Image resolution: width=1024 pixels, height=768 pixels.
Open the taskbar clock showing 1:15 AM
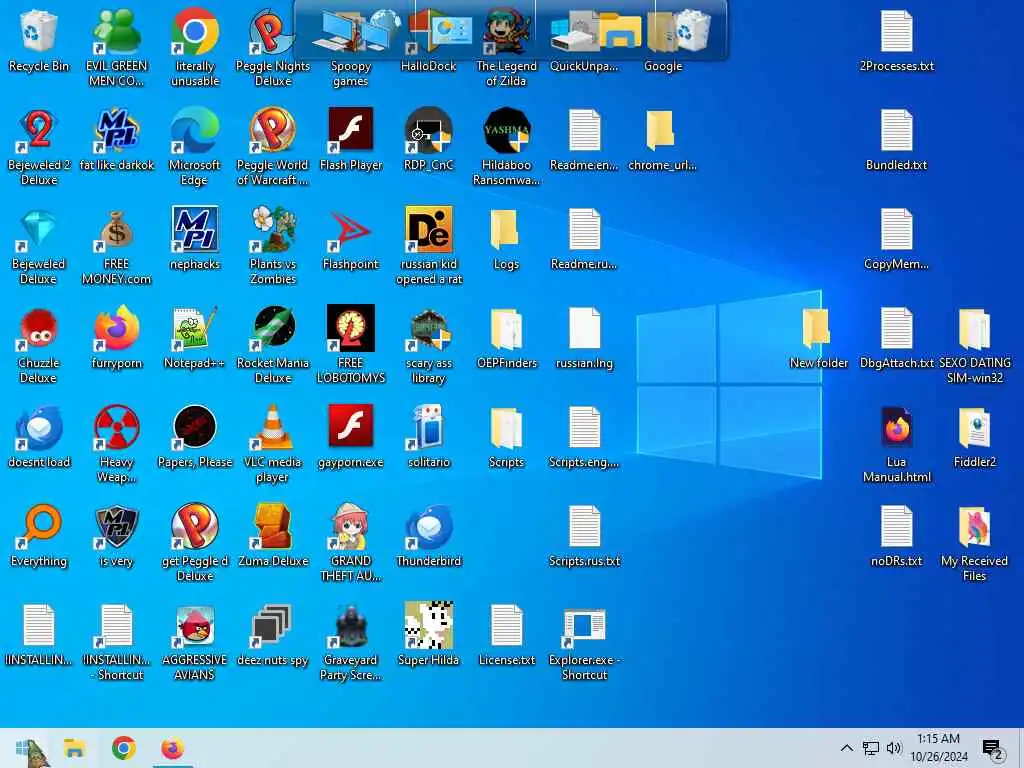pyautogui.click(x=938, y=748)
